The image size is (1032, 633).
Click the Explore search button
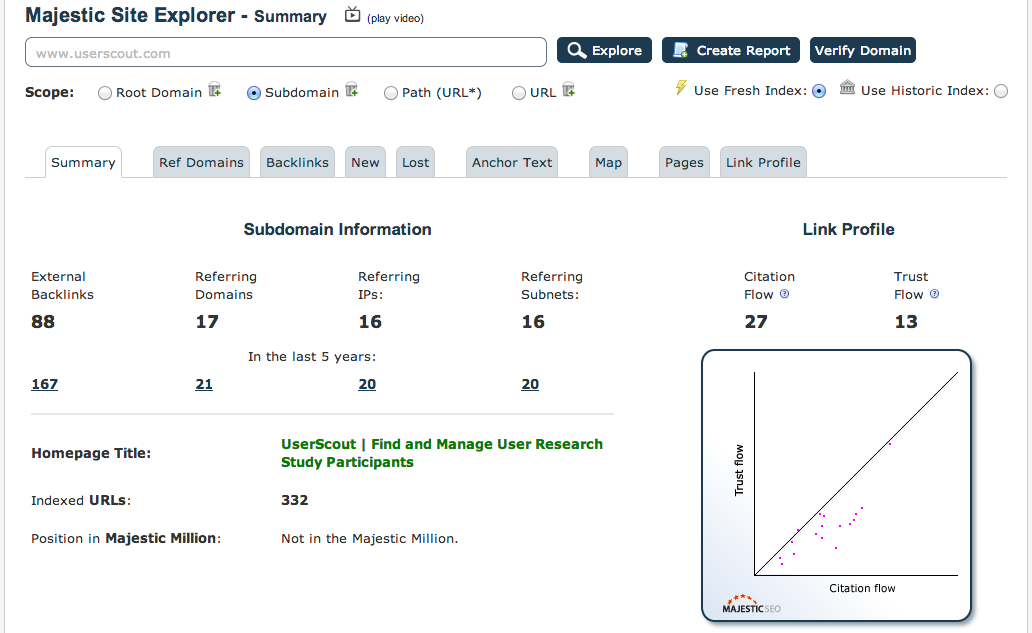coord(604,51)
